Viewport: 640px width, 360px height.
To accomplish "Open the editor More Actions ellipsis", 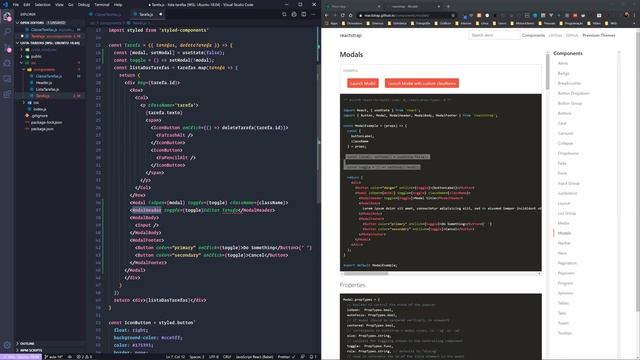I will 313,14.
